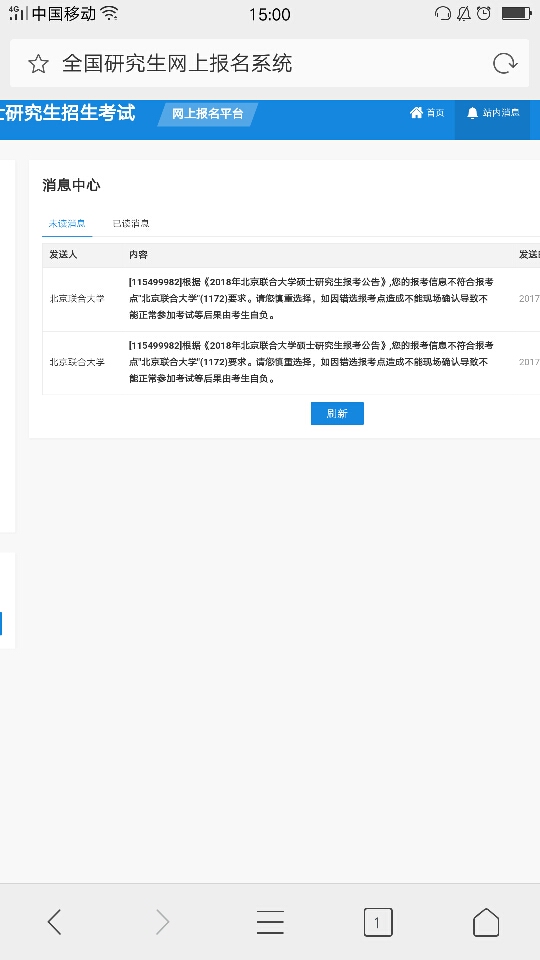The height and width of the screenshot is (960, 540).
Task: Click the 内容 column header
Action: pyautogui.click(x=138, y=255)
